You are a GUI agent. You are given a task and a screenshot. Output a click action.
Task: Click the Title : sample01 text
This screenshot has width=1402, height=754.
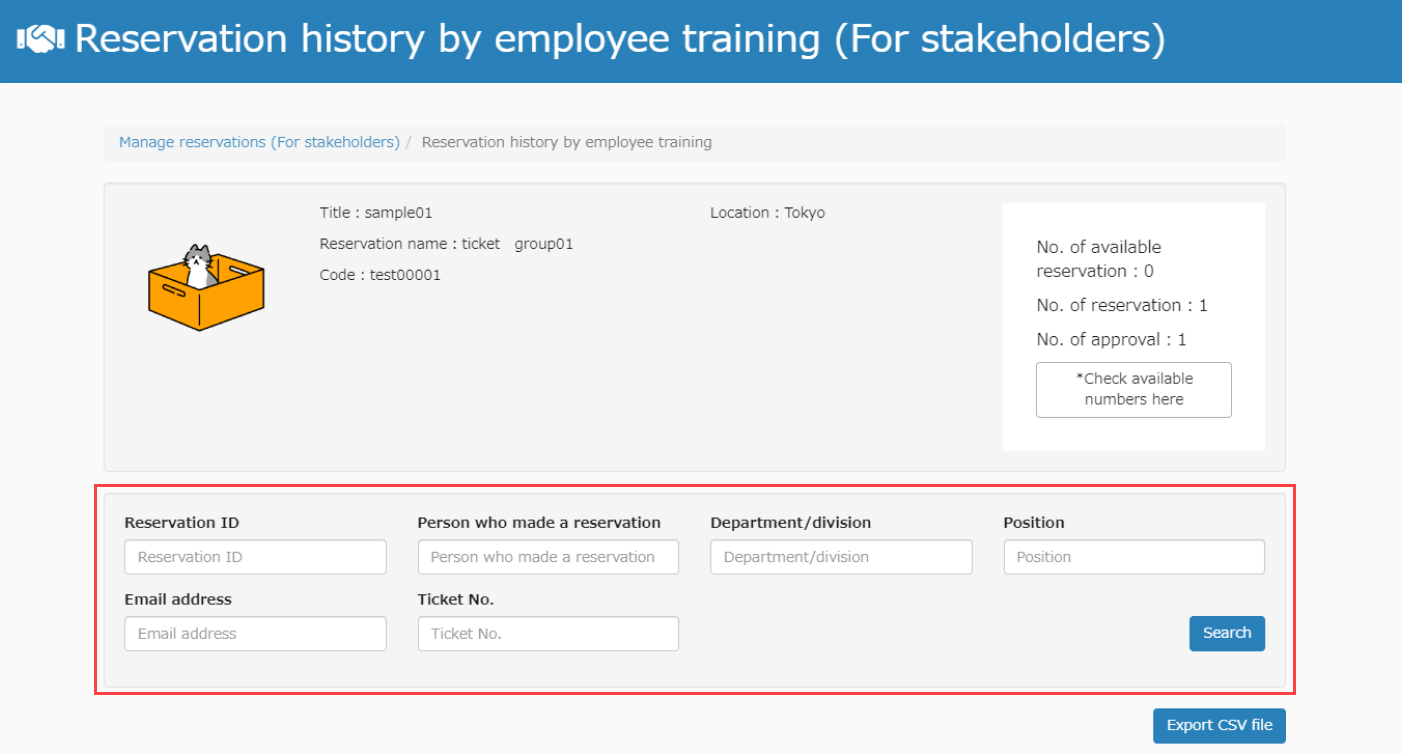(x=376, y=213)
